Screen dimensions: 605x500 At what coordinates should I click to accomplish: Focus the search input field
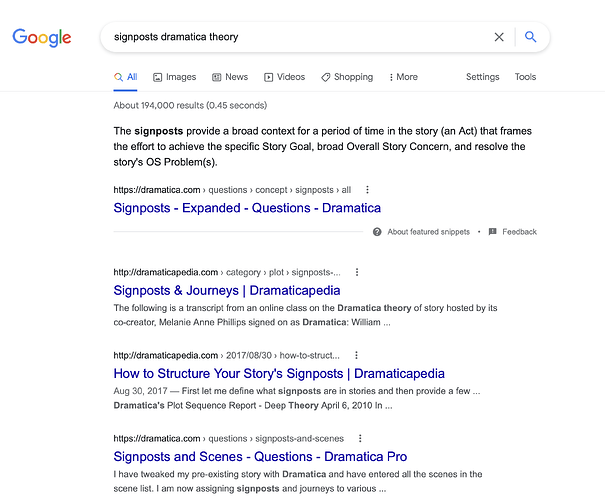click(290, 37)
